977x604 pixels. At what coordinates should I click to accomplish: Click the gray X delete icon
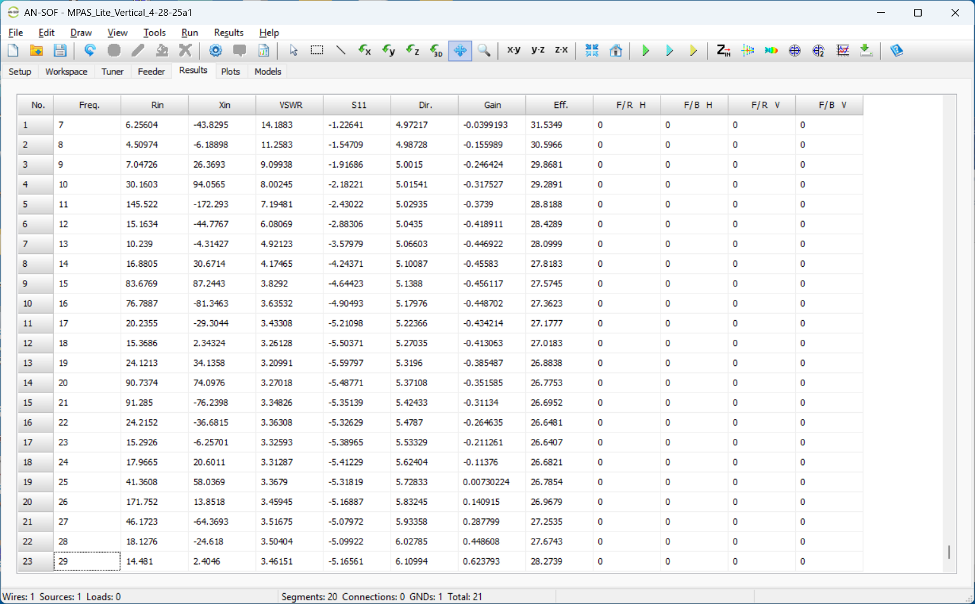(x=185, y=51)
